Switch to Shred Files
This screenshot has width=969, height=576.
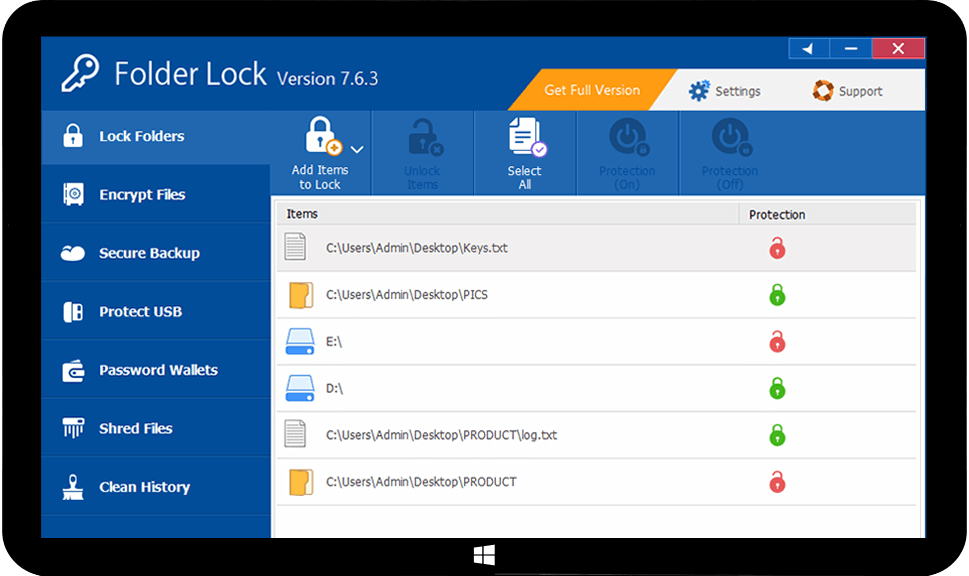[x=156, y=428]
